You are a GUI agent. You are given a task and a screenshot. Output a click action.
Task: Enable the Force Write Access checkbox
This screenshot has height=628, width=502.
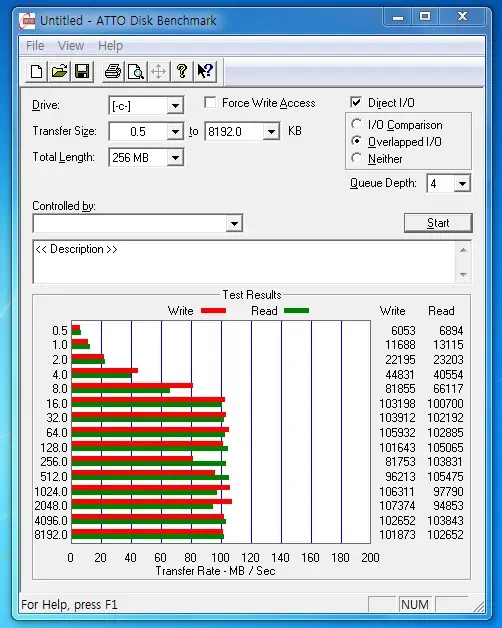click(x=210, y=103)
